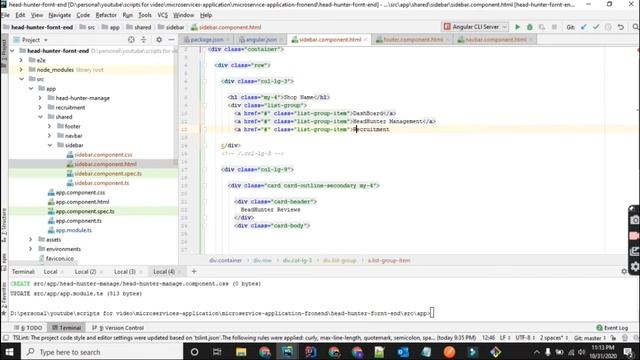
Task: Open terminal panel settings gear
Action: 624,271
